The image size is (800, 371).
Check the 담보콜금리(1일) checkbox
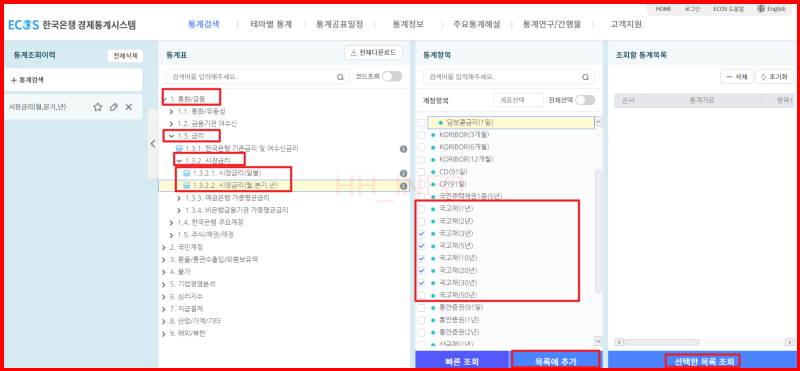pyautogui.click(x=421, y=122)
